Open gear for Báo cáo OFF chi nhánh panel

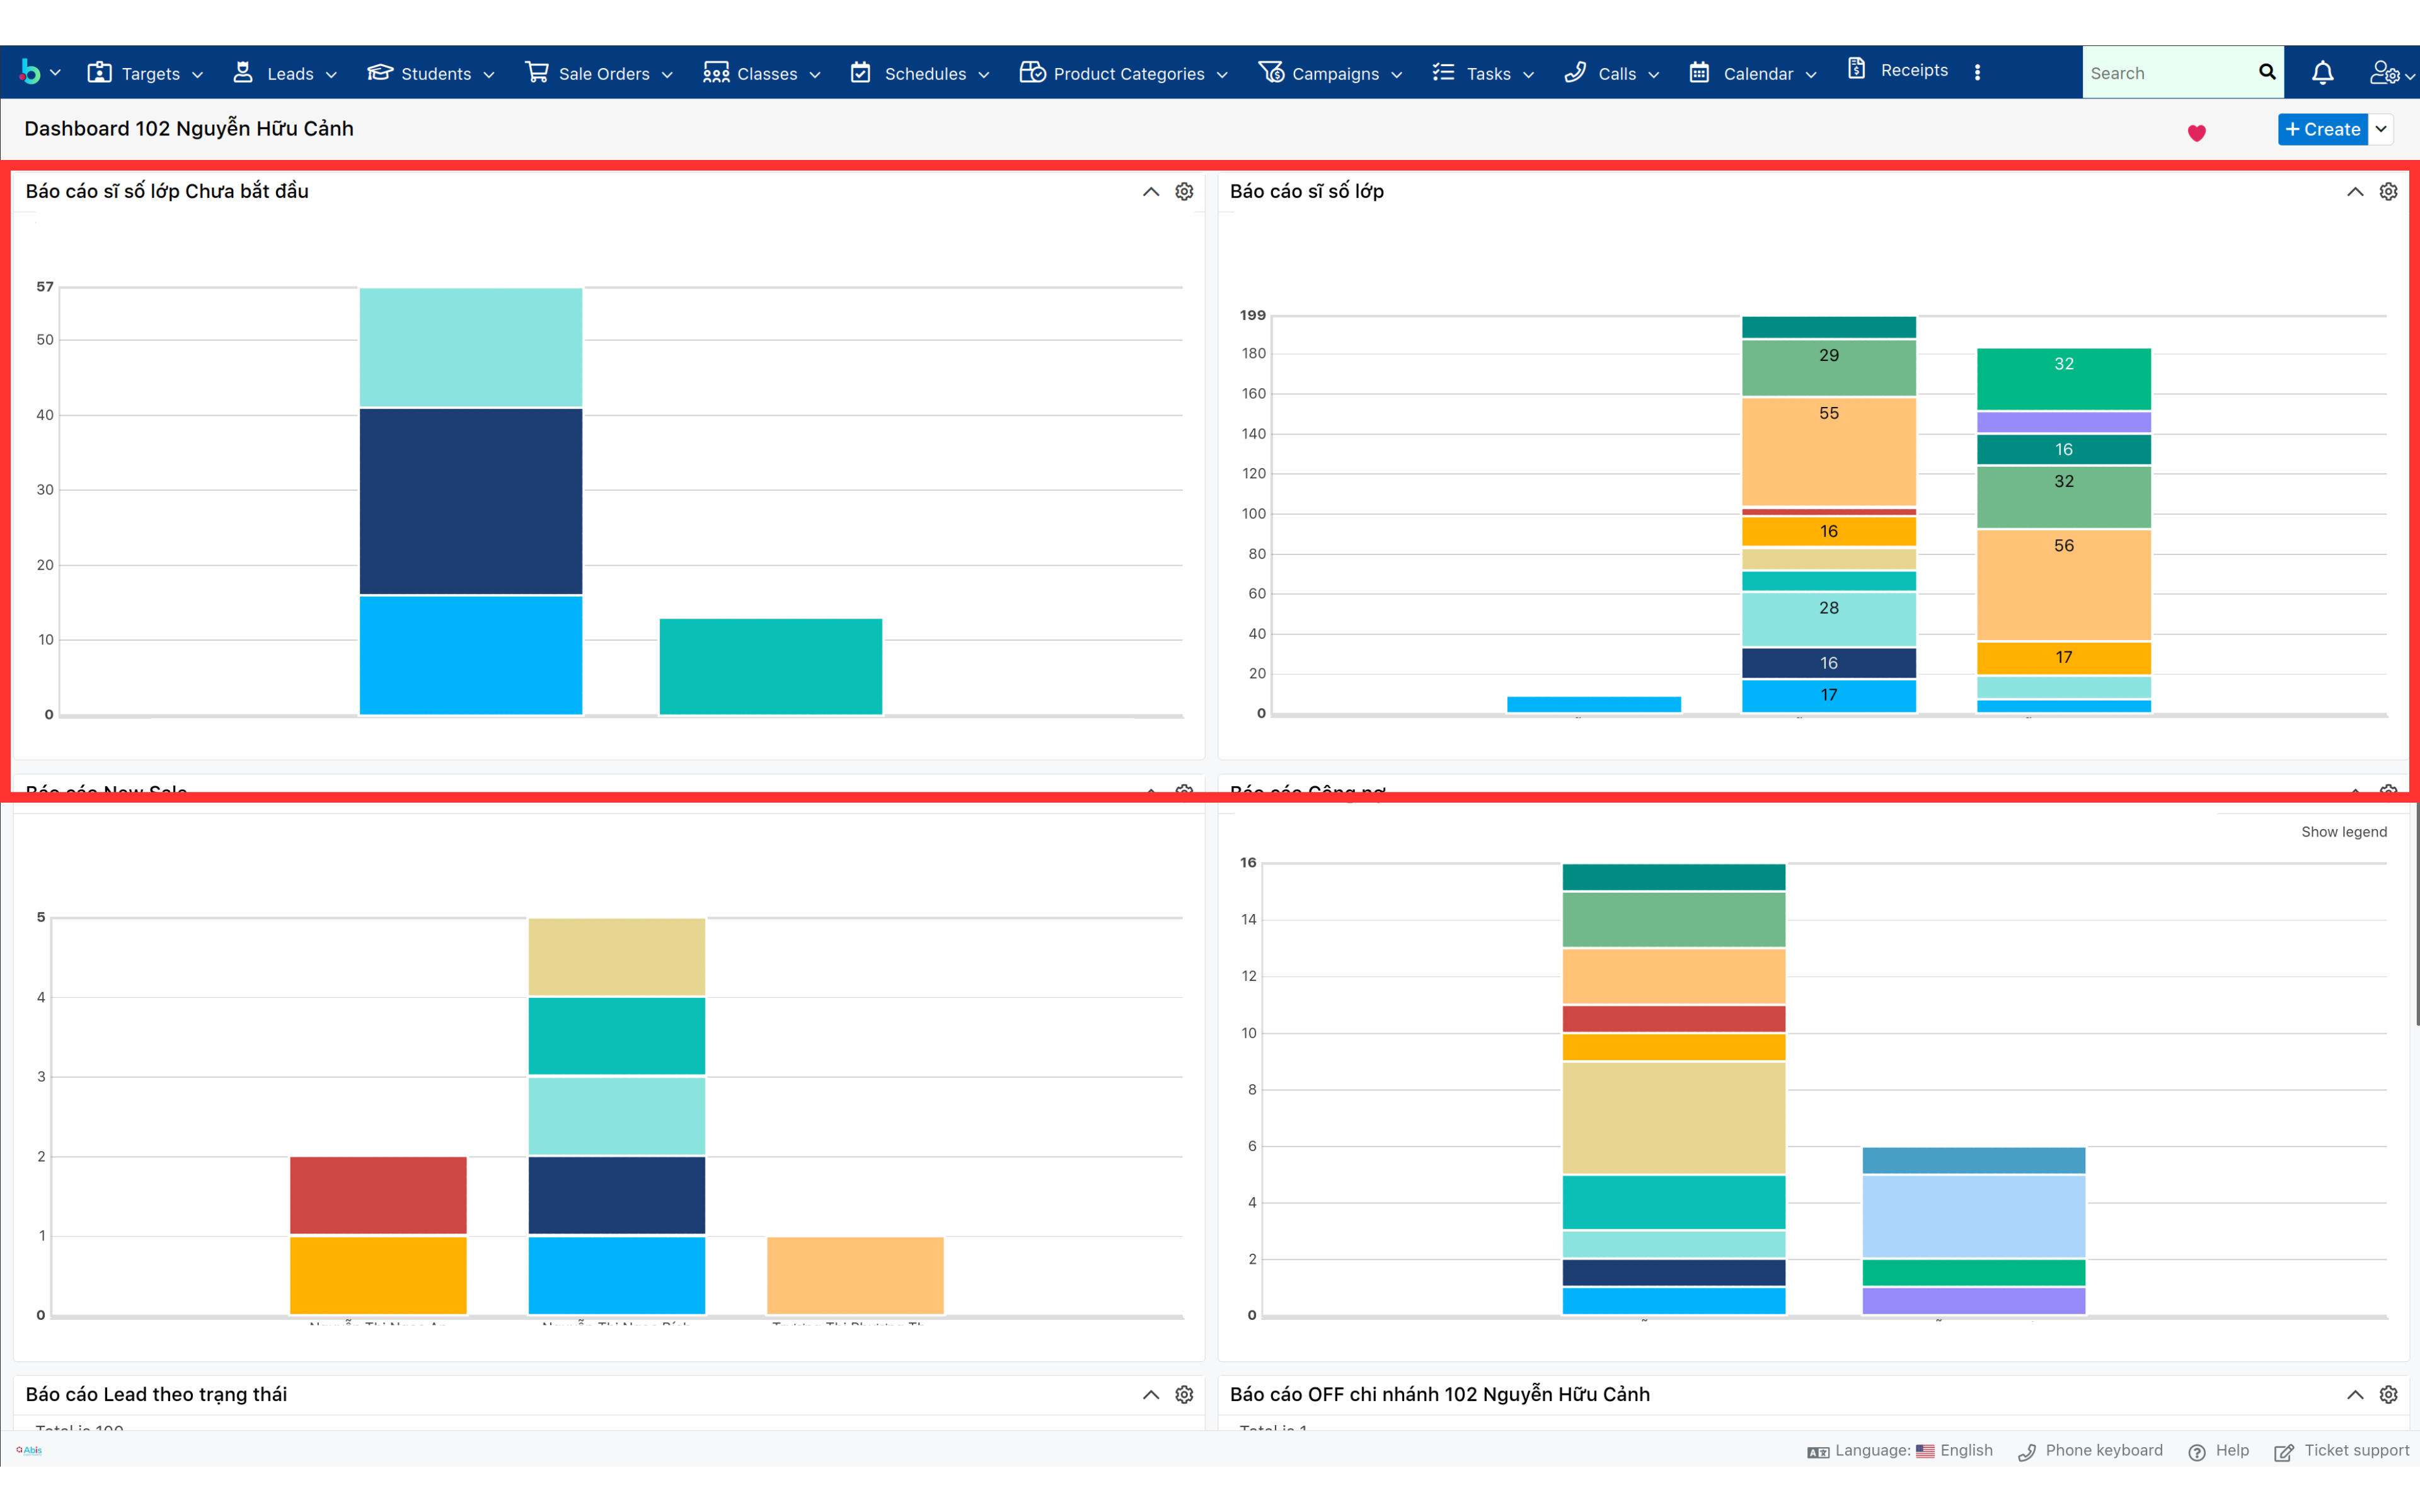[2388, 1394]
